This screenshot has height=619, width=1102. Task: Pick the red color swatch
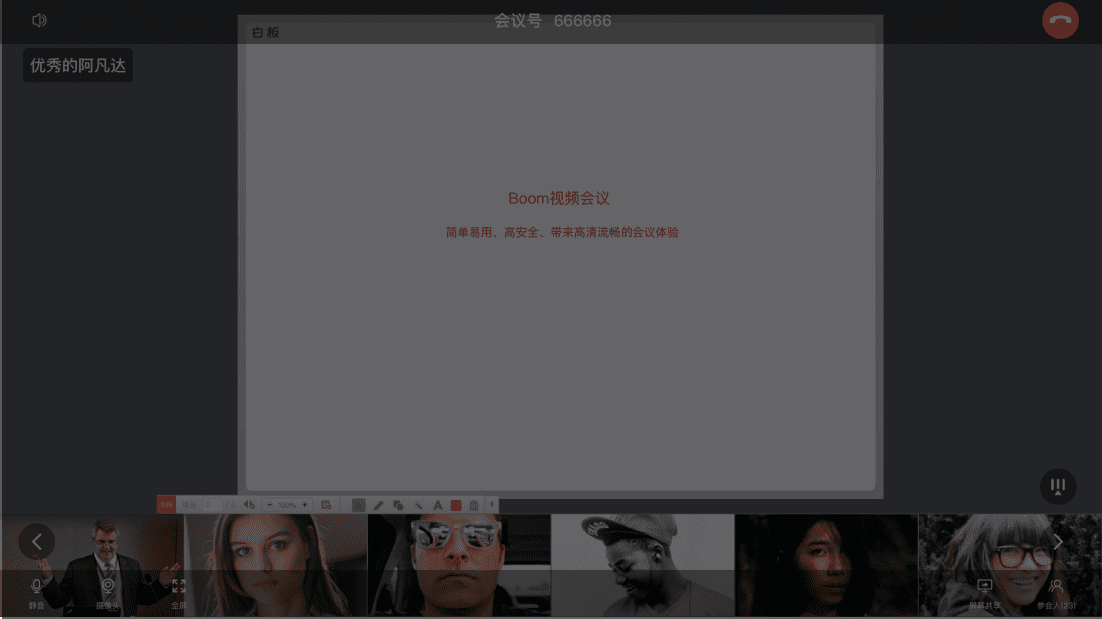[456, 505]
